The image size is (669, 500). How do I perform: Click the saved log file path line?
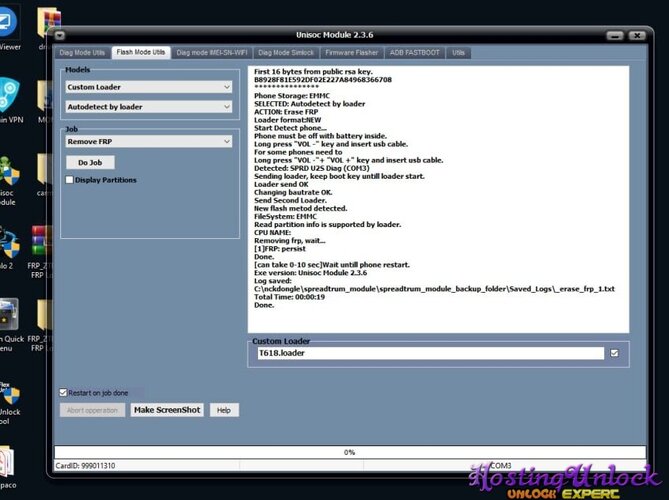[434, 289]
